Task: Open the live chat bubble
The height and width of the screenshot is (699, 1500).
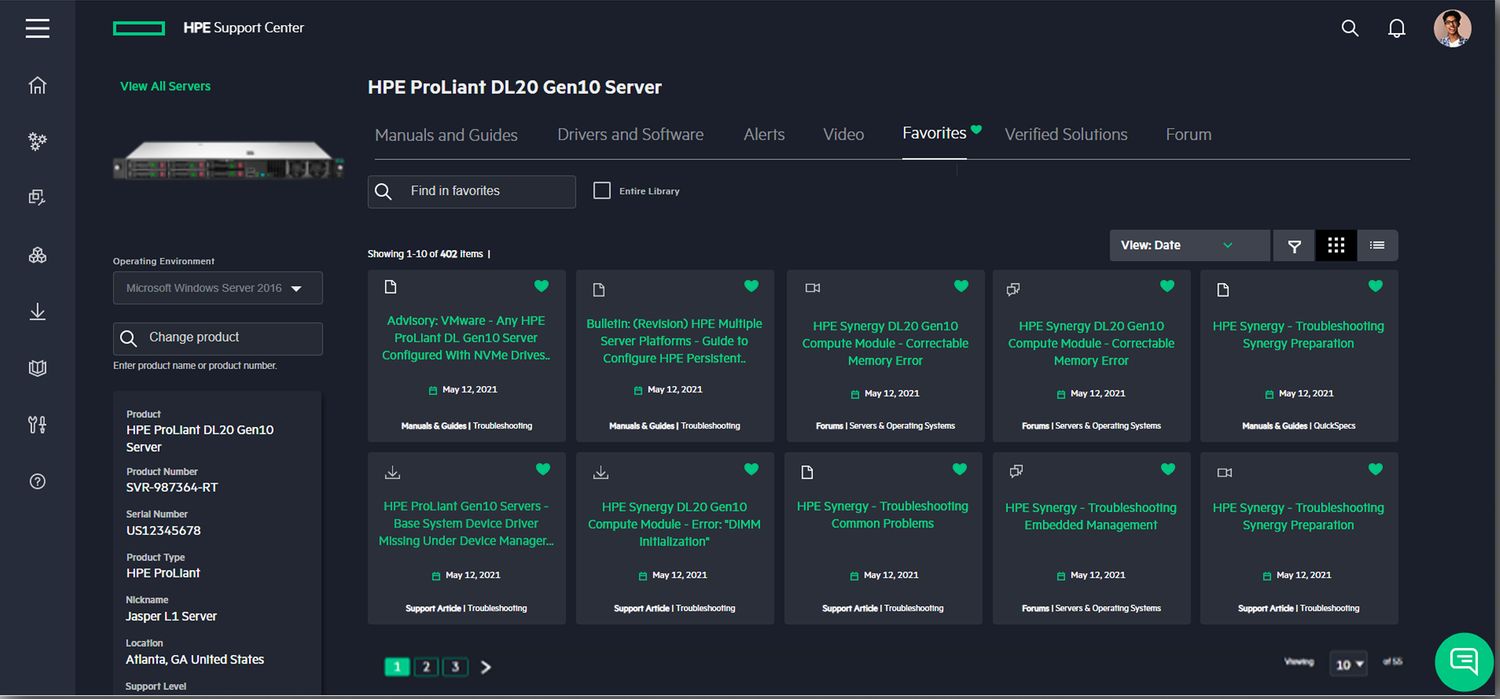Action: 1464,660
